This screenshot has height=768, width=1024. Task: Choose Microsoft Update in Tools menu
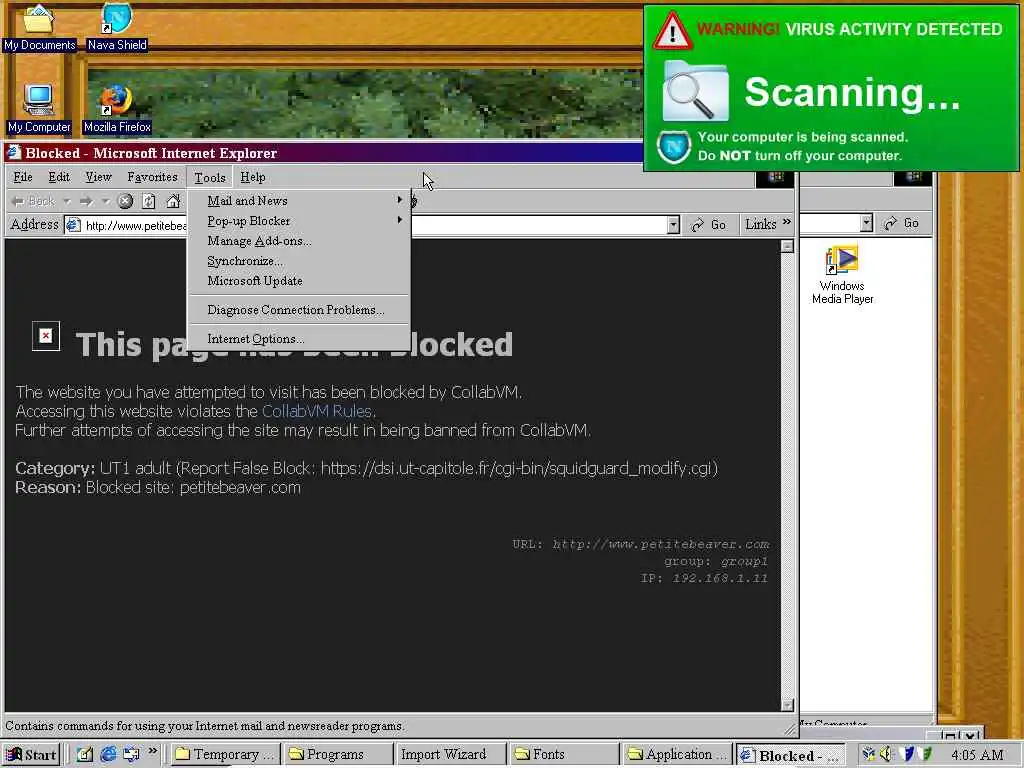298,281
